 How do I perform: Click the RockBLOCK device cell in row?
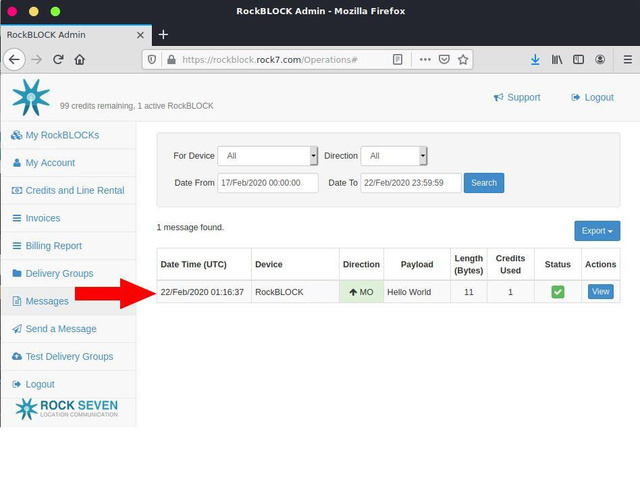coord(295,292)
